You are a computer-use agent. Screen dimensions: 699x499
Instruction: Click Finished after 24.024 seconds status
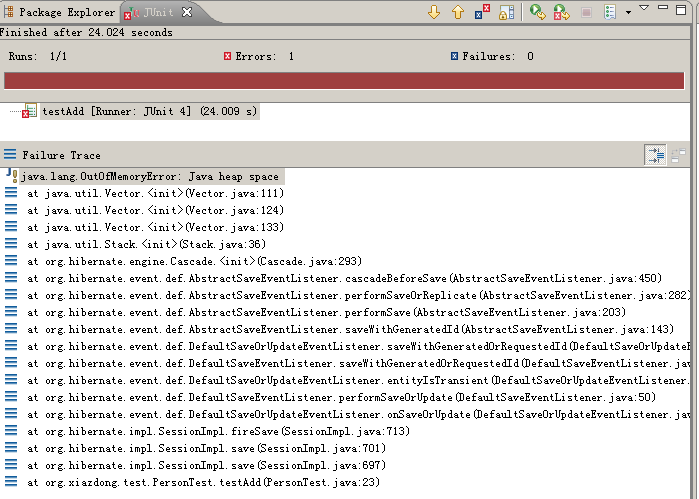(x=86, y=32)
